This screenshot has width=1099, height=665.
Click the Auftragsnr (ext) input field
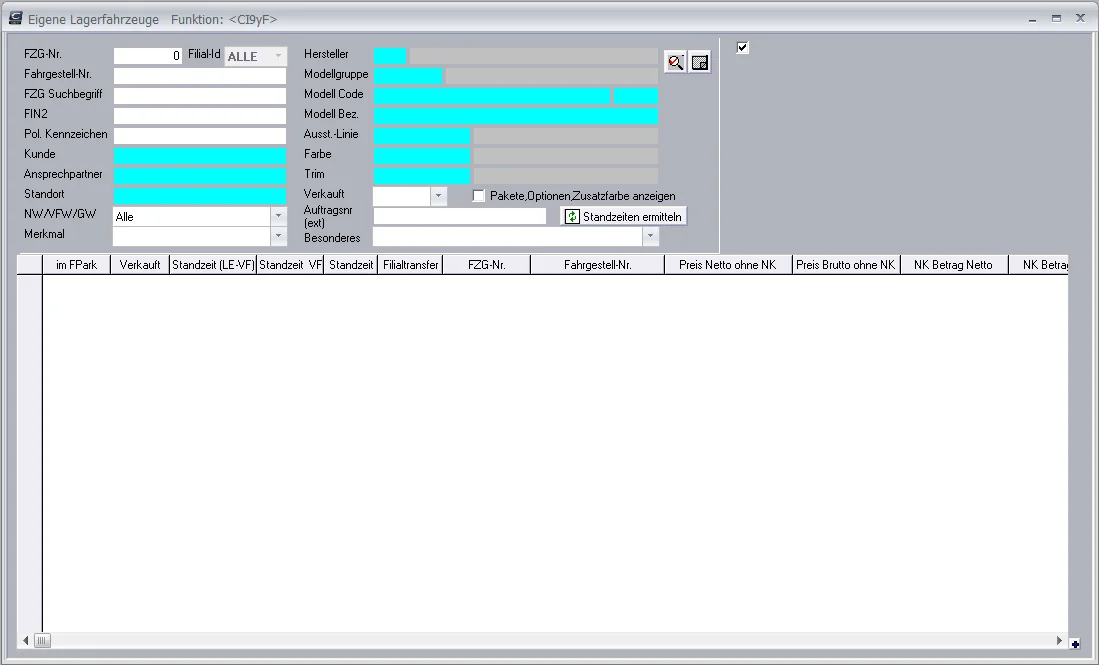point(460,217)
